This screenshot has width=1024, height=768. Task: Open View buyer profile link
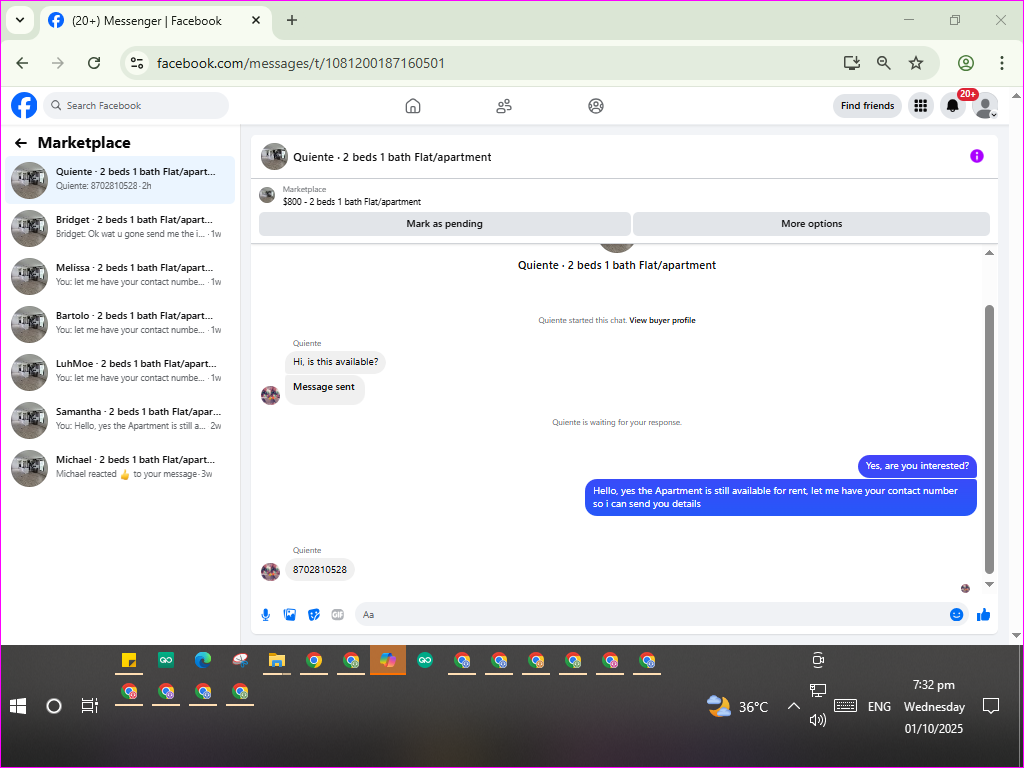pyautogui.click(x=662, y=321)
